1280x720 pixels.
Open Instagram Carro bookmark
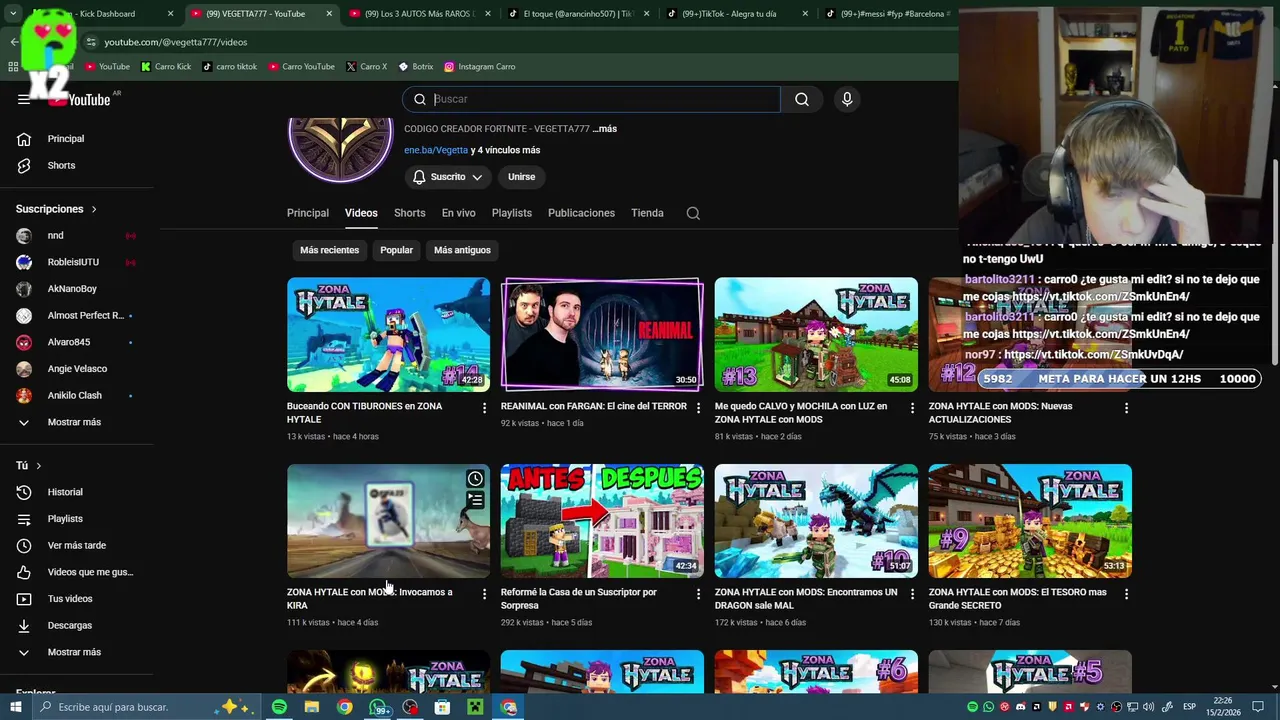479,67
